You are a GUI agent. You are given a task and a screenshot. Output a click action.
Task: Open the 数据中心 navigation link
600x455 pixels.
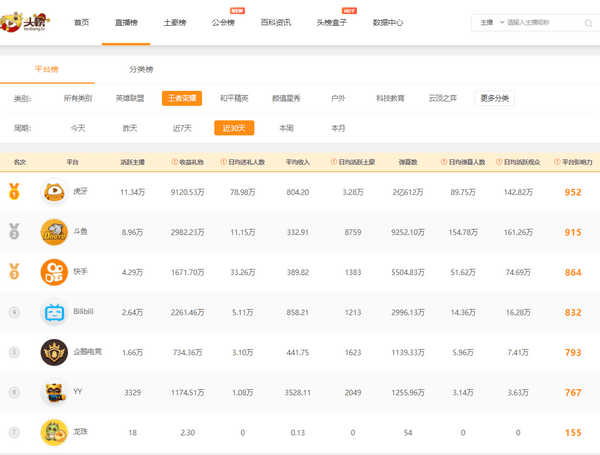(x=388, y=22)
